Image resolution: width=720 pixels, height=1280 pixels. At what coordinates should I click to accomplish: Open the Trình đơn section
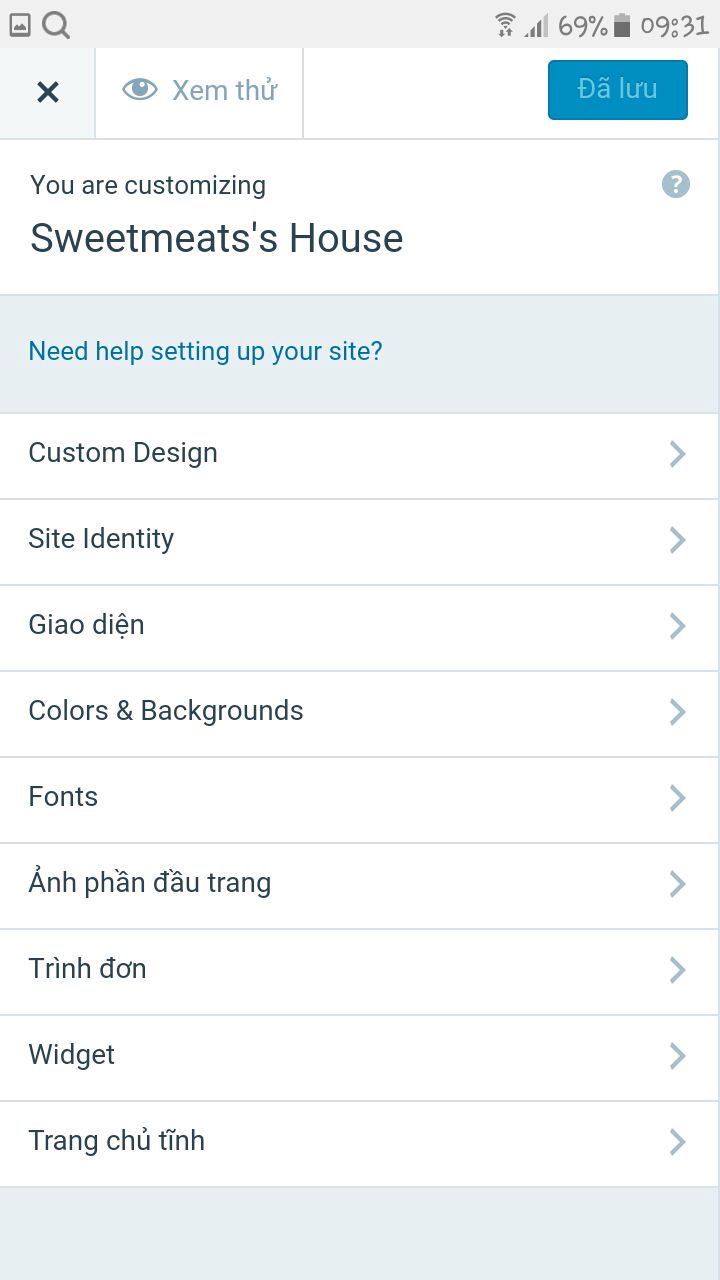tap(359, 972)
